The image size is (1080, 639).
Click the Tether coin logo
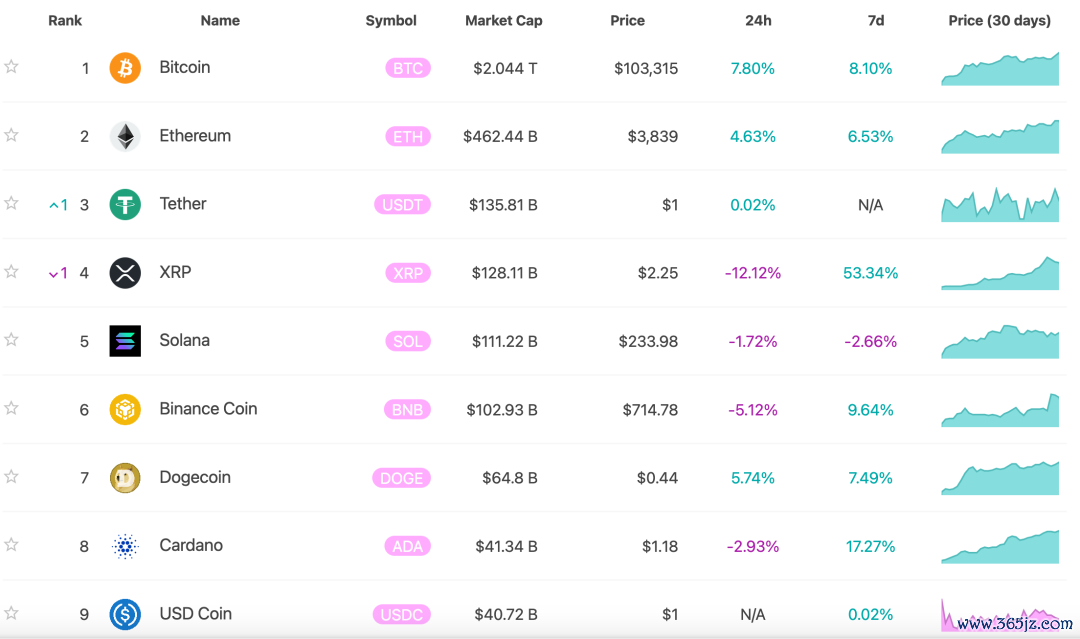point(125,205)
